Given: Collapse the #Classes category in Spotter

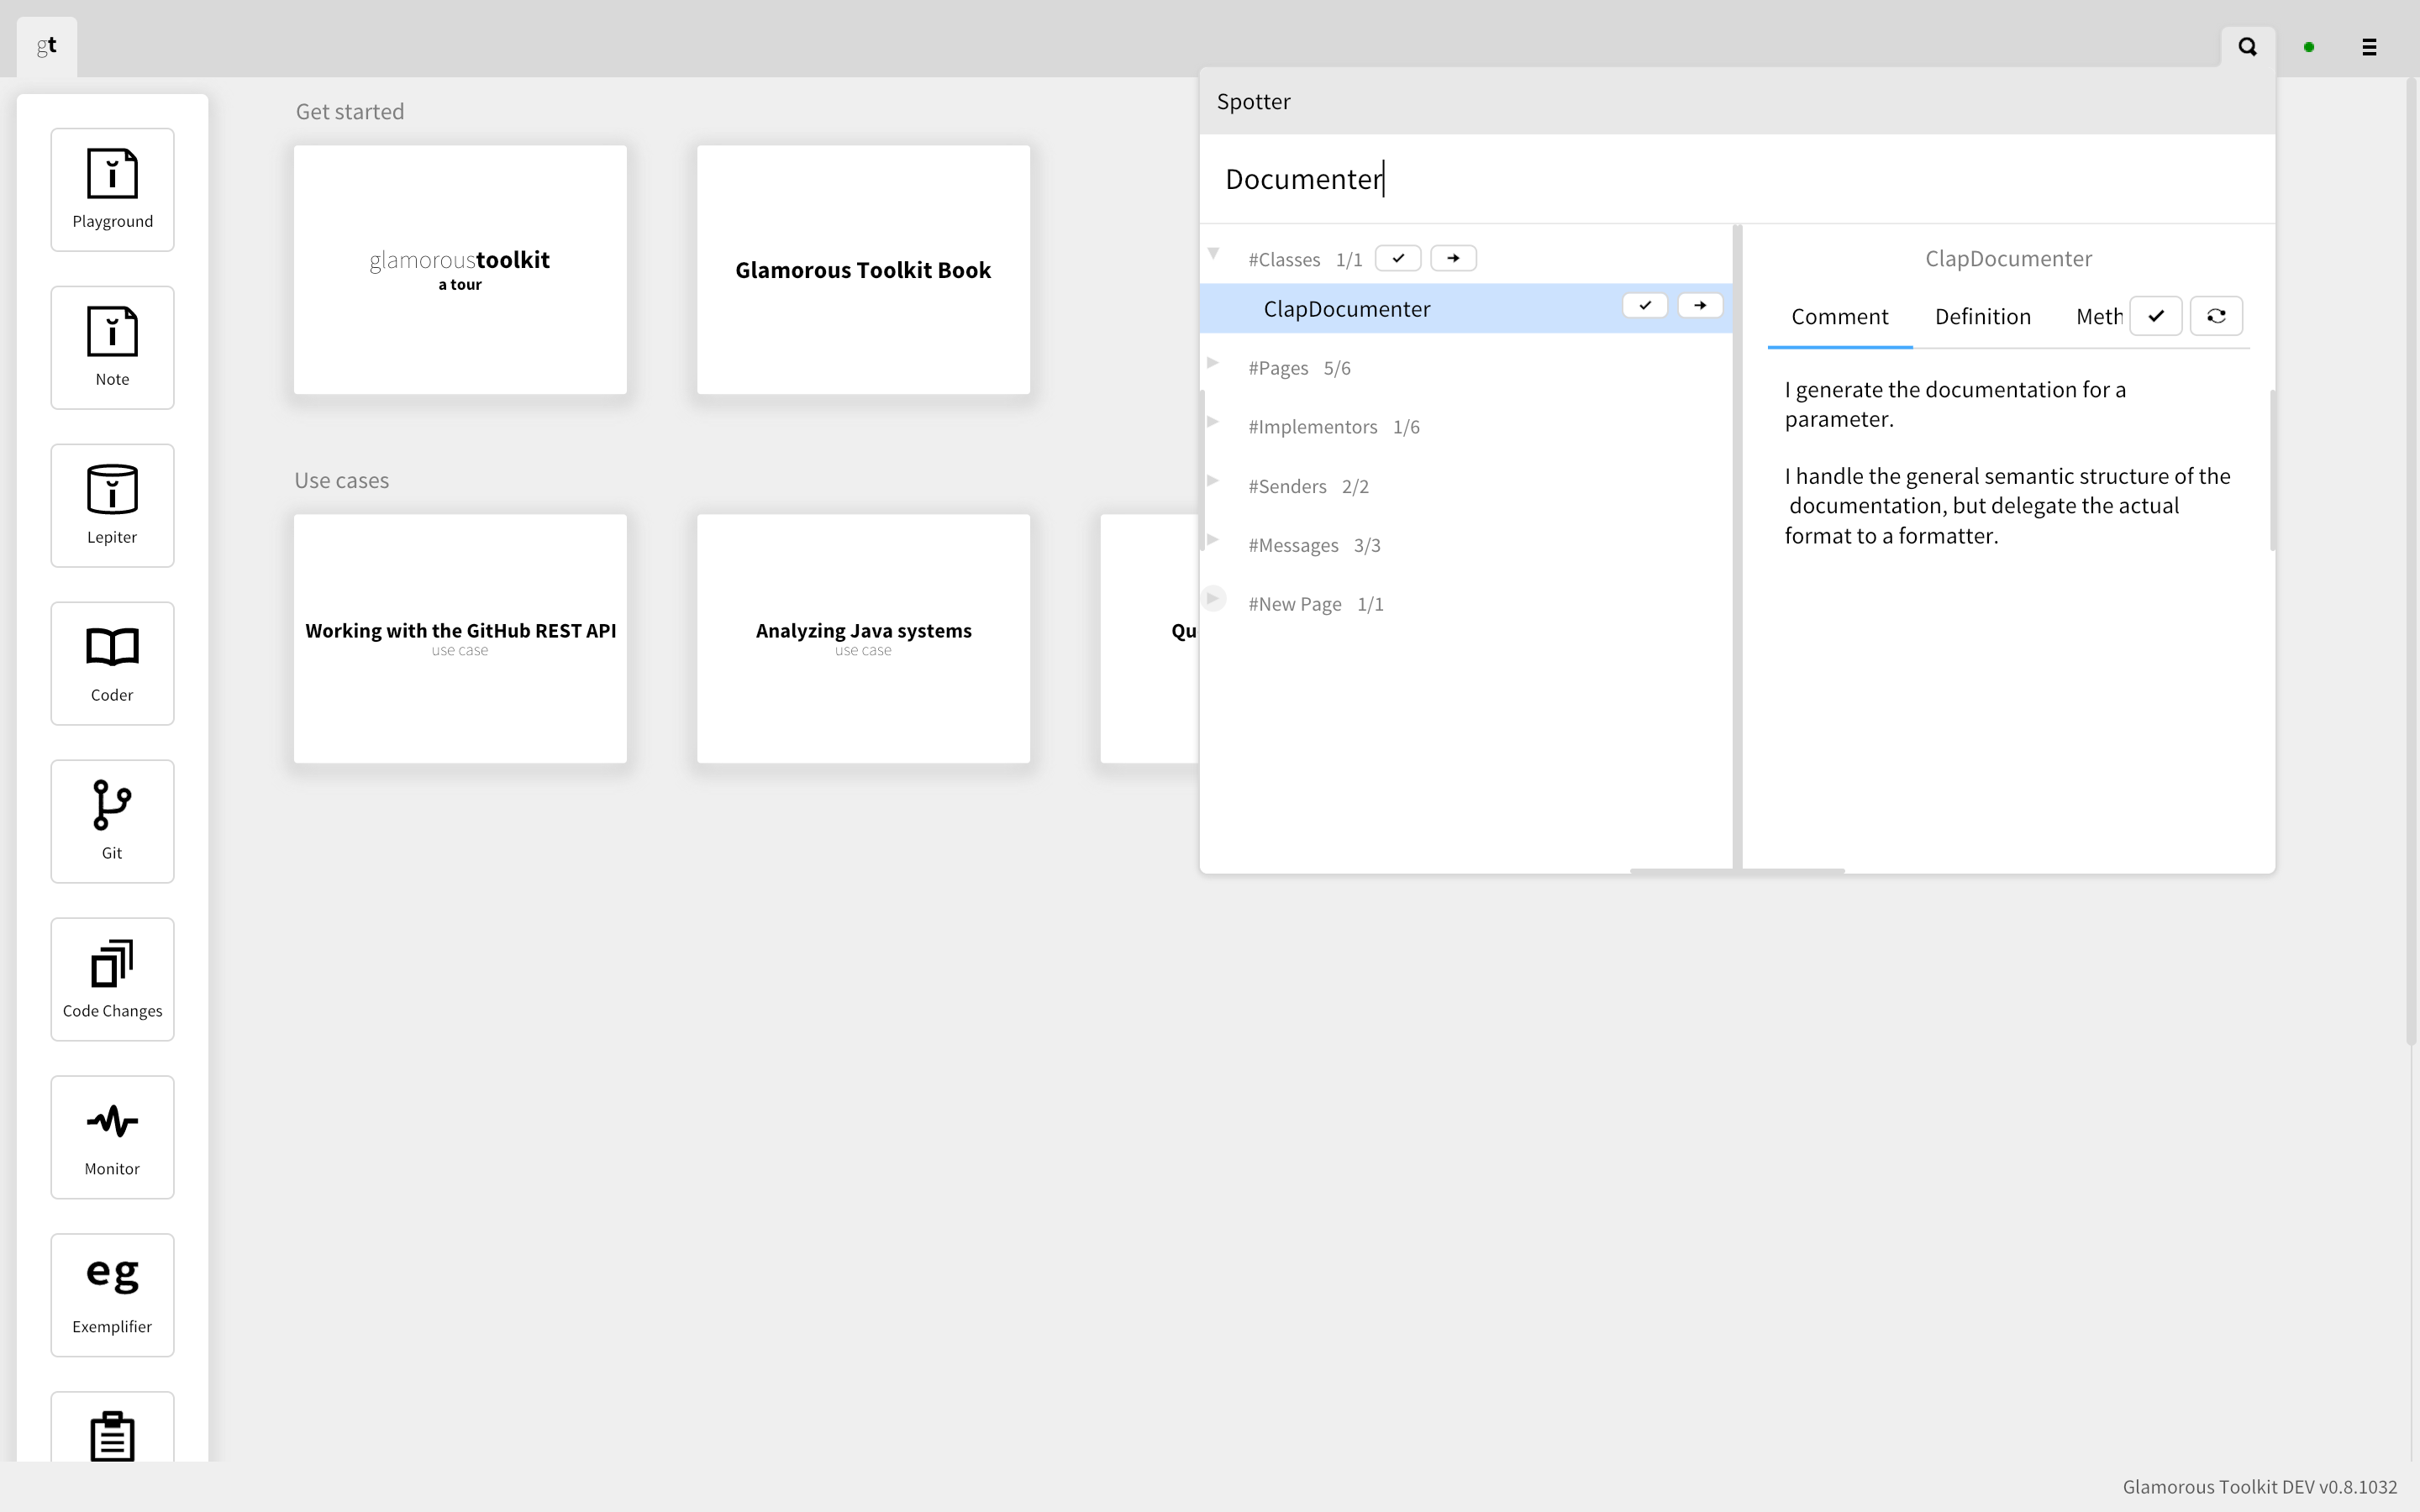Looking at the screenshot, I should tap(1214, 255).
